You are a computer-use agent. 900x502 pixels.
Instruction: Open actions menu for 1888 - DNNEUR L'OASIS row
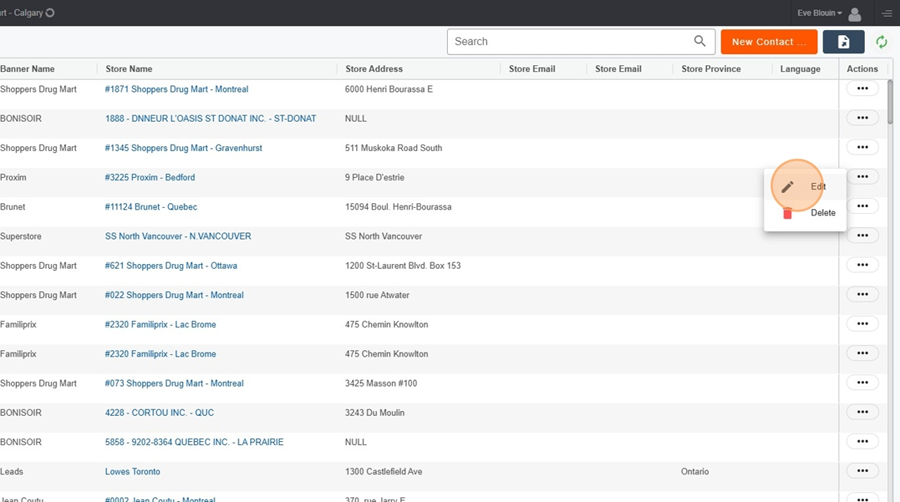tap(862, 118)
